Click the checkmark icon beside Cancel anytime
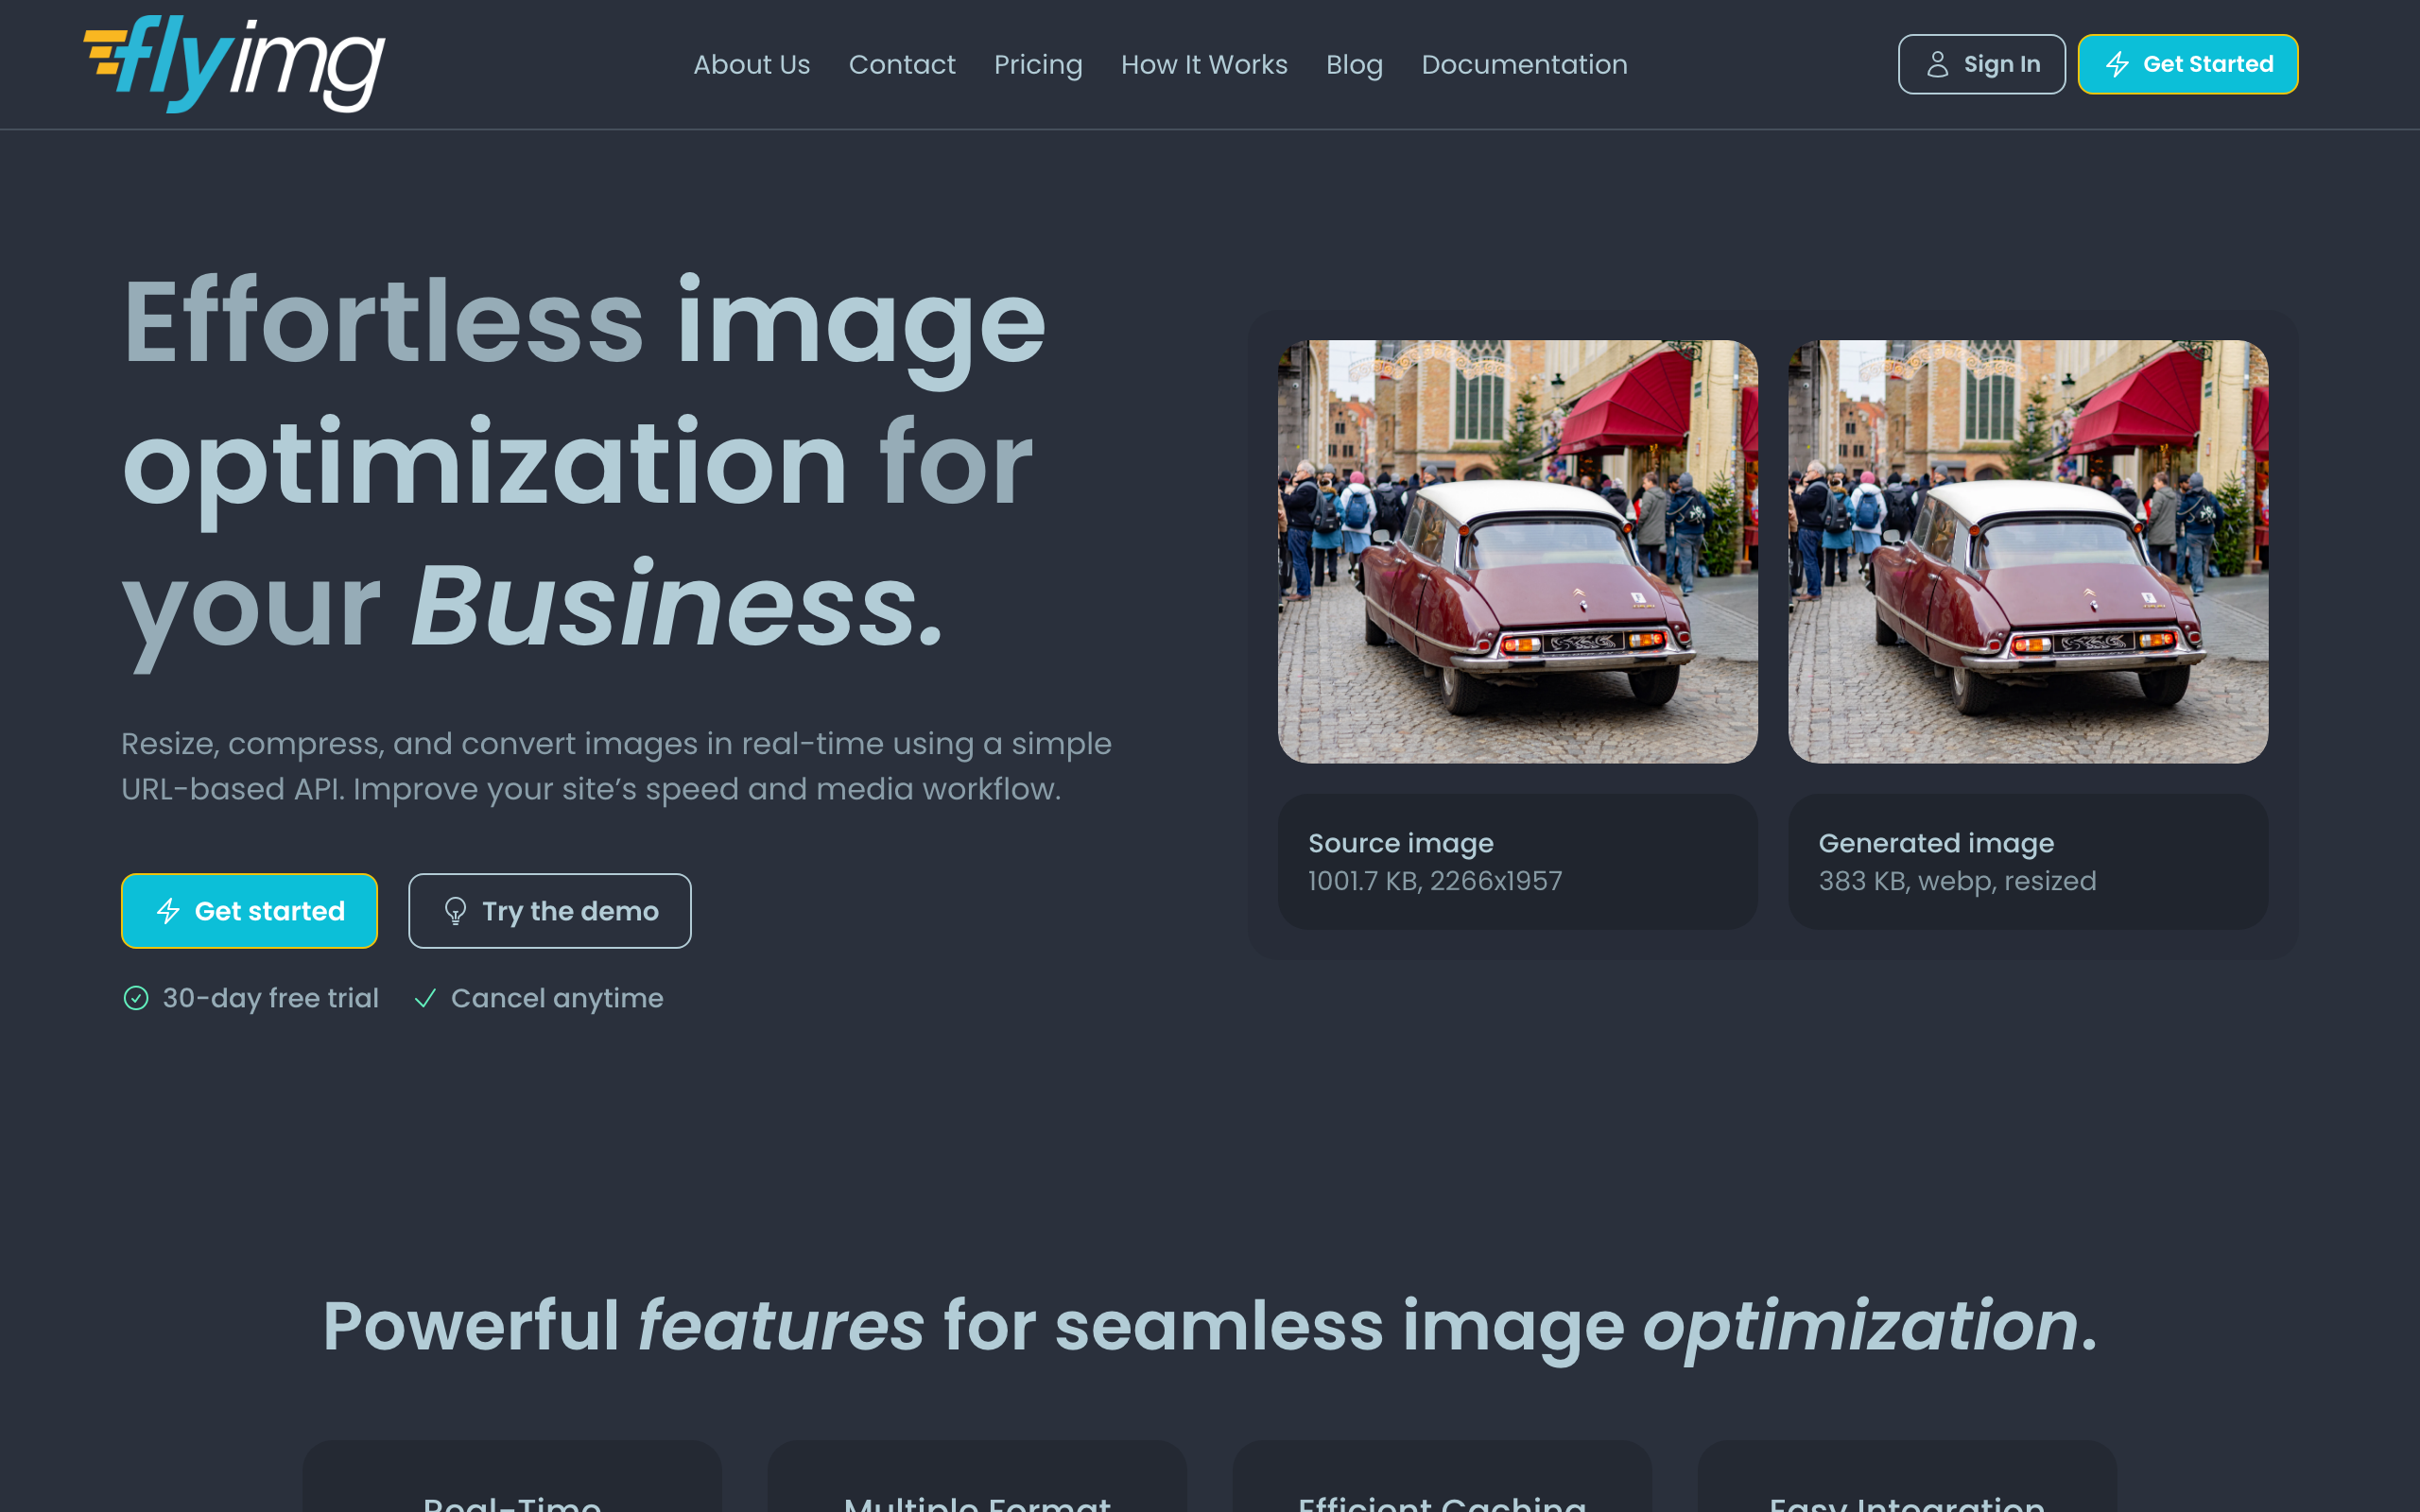Image resolution: width=2420 pixels, height=1512 pixels. pos(425,998)
